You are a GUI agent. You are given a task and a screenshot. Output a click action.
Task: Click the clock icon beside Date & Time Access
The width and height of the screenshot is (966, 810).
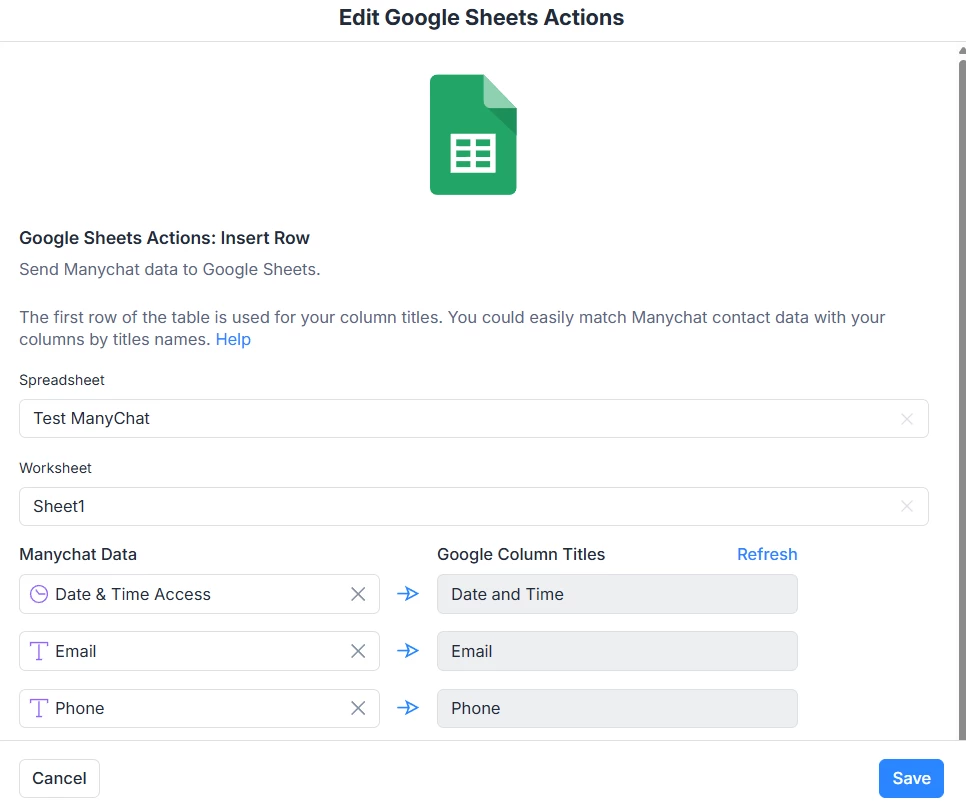pyautogui.click(x=39, y=594)
